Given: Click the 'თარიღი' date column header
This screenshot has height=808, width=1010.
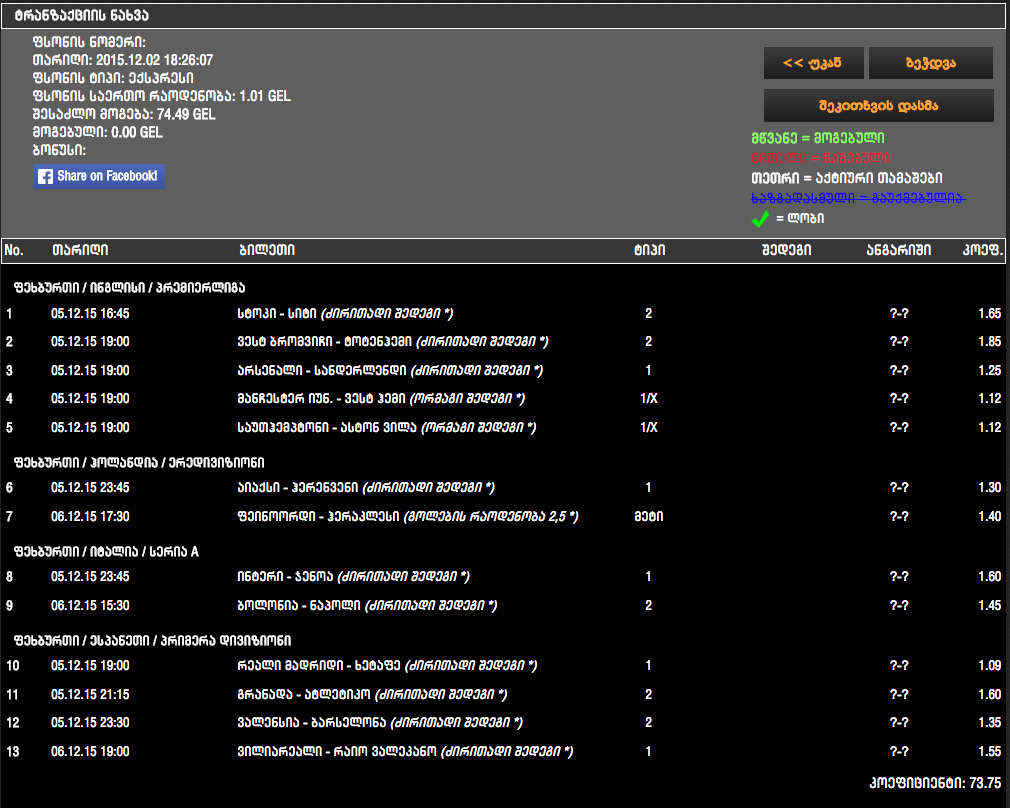Looking at the screenshot, I should click(x=80, y=250).
